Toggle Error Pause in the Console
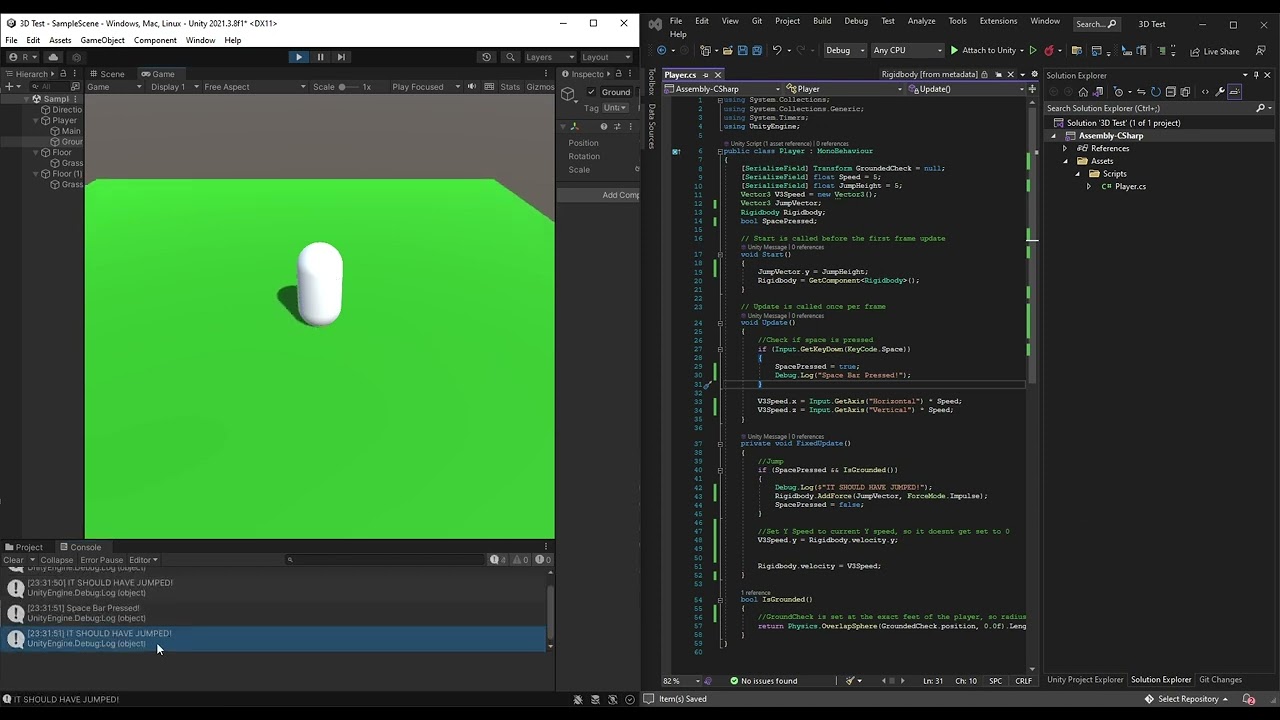 101,560
